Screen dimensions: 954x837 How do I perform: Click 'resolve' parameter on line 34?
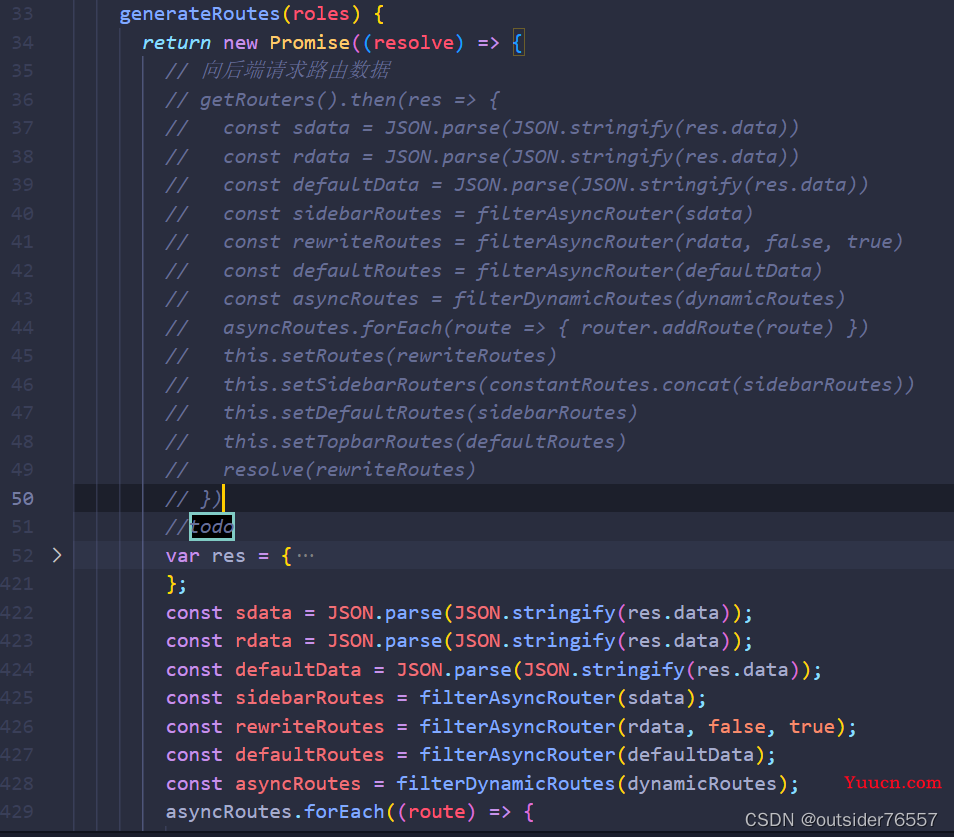pos(414,43)
